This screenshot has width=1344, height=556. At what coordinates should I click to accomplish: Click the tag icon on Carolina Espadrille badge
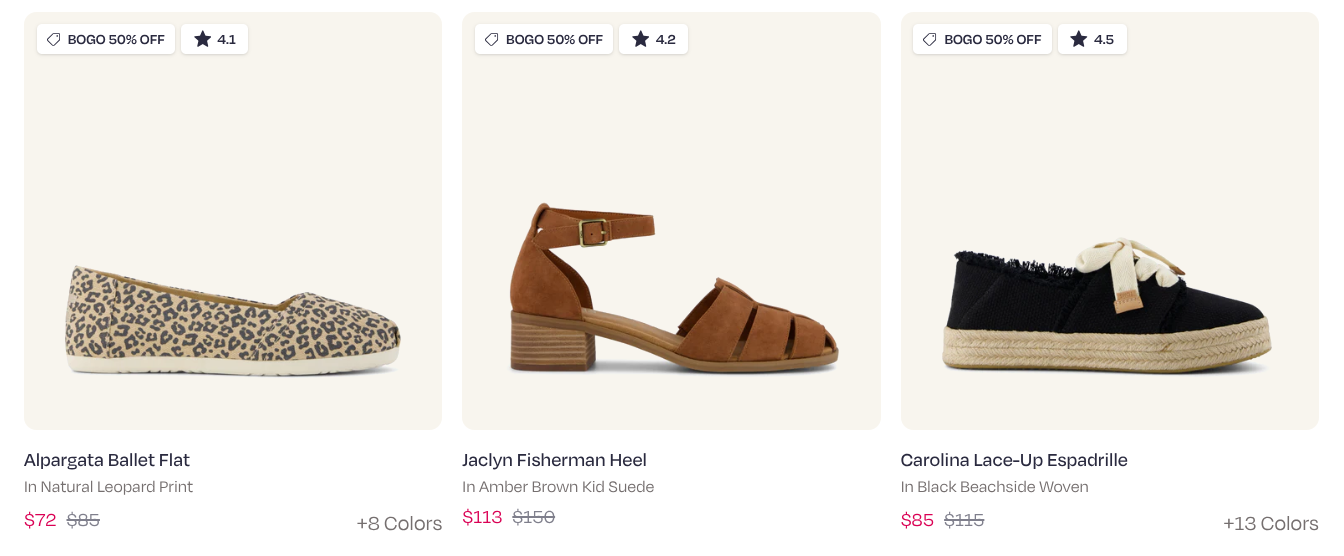coord(929,39)
